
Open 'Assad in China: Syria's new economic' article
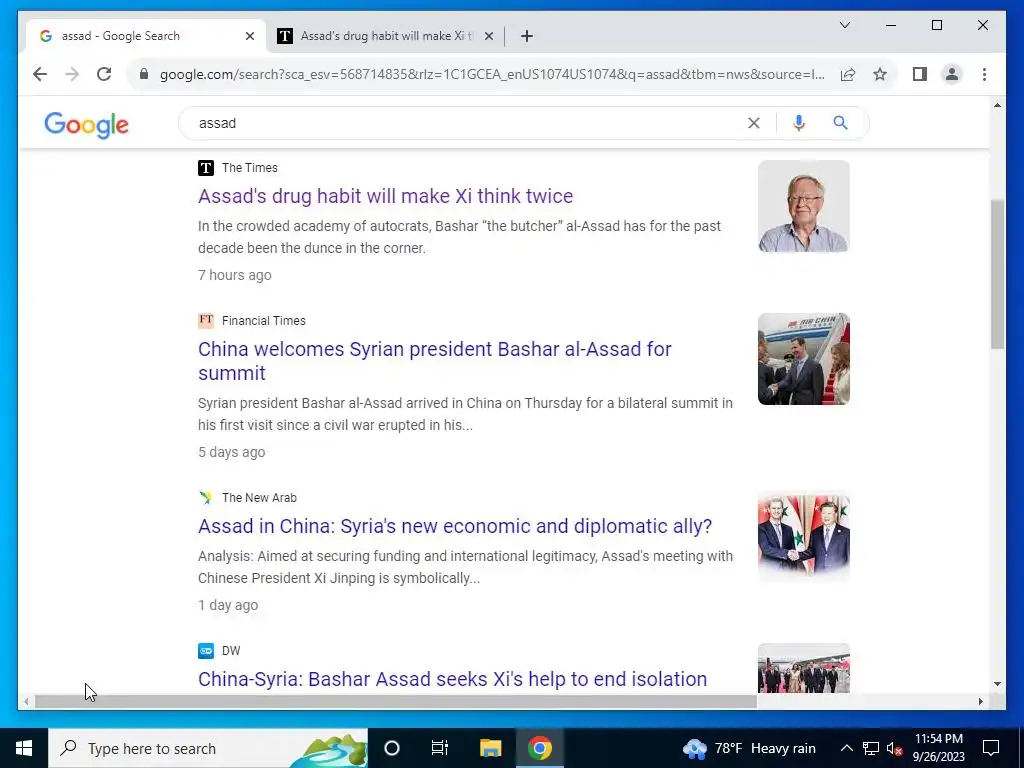[x=455, y=526]
